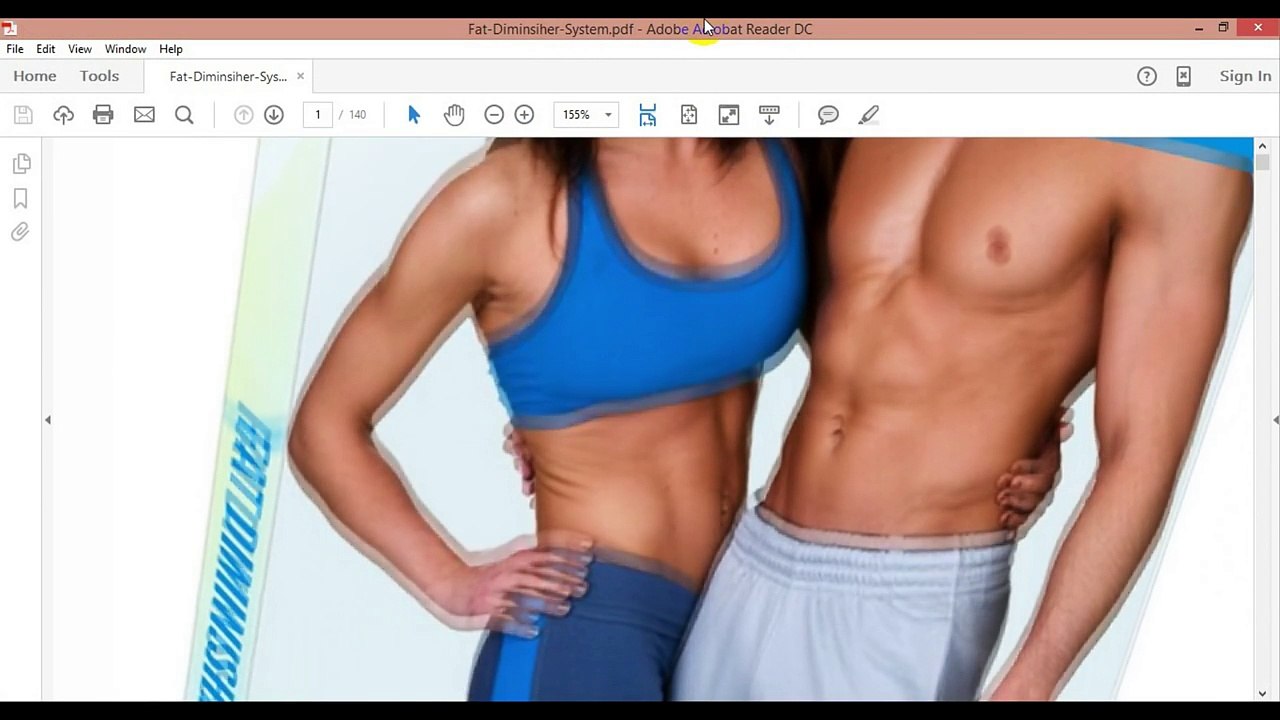Click the scrollbar down arrow
Viewport: 1280px width, 720px height.
pyautogui.click(x=1262, y=693)
